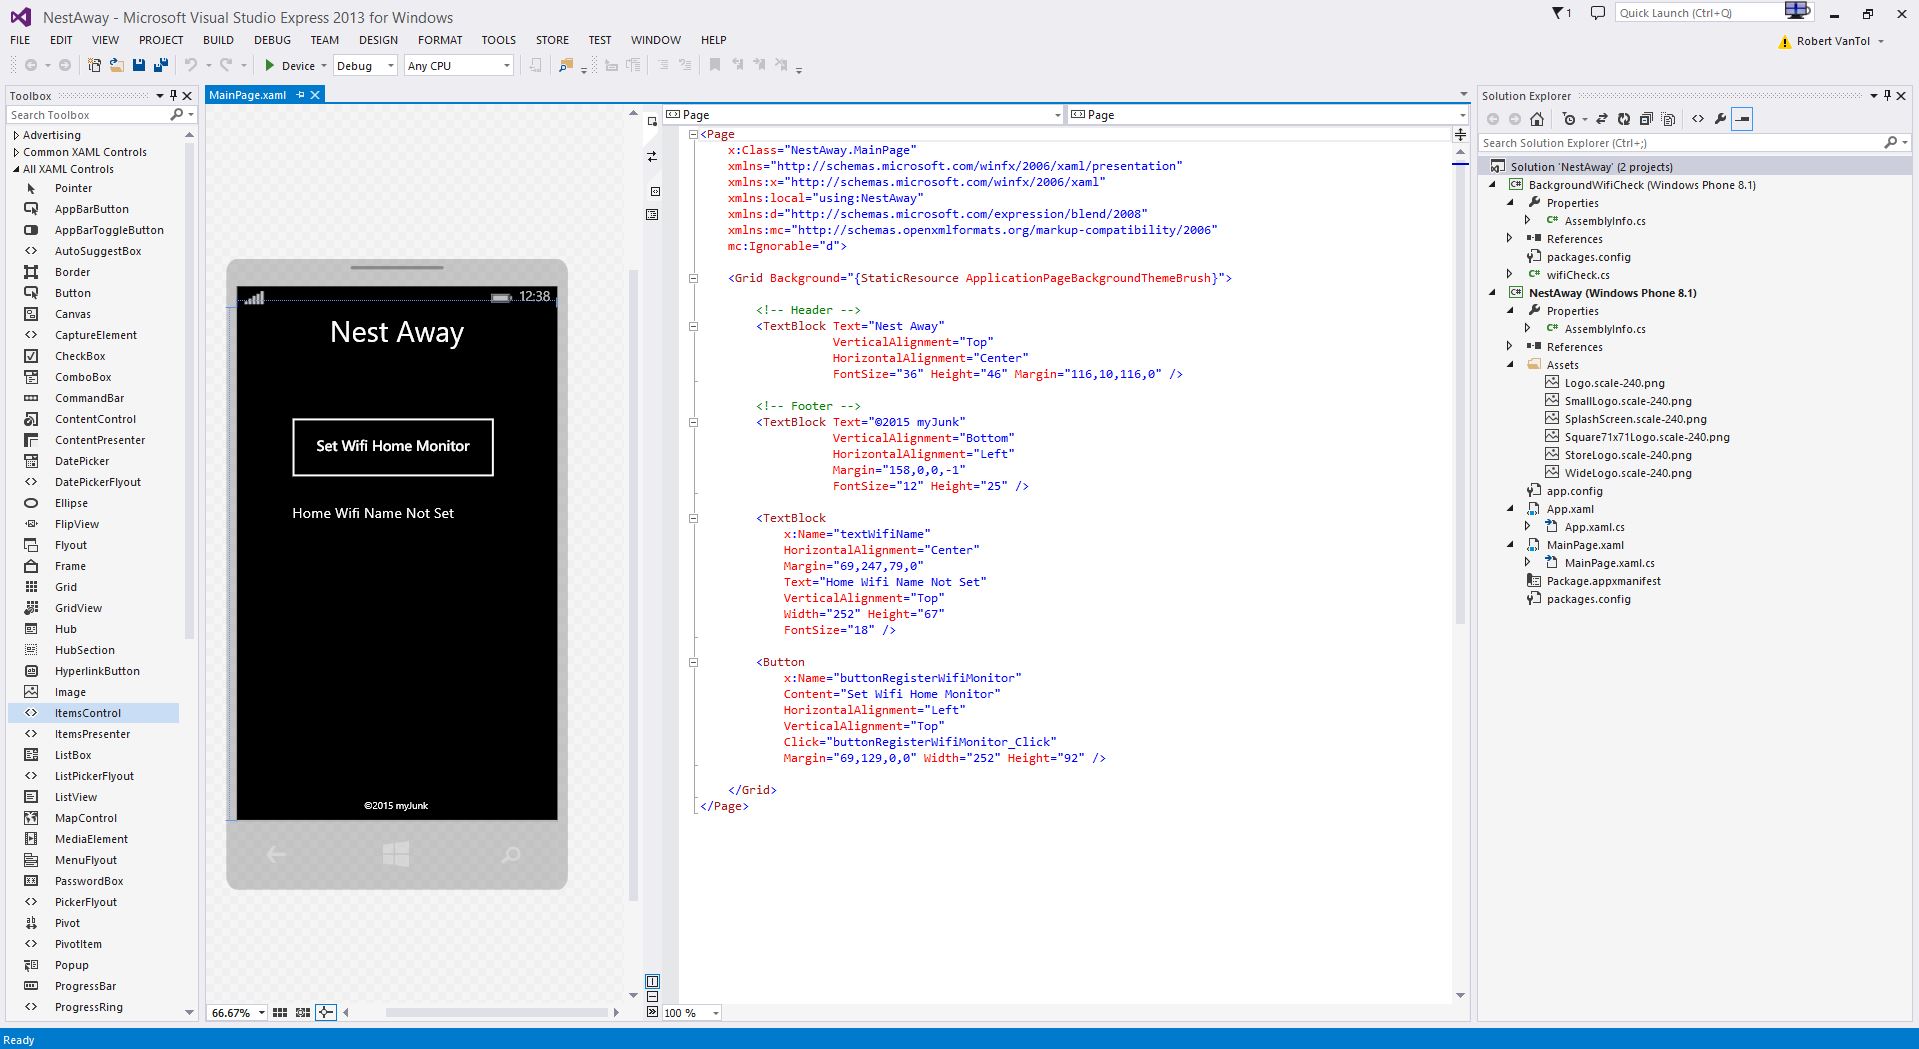Image resolution: width=1919 pixels, height=1049 pixels.
Task: Click Solution Explorer Home icon
Action: [x=1537, y=119]
